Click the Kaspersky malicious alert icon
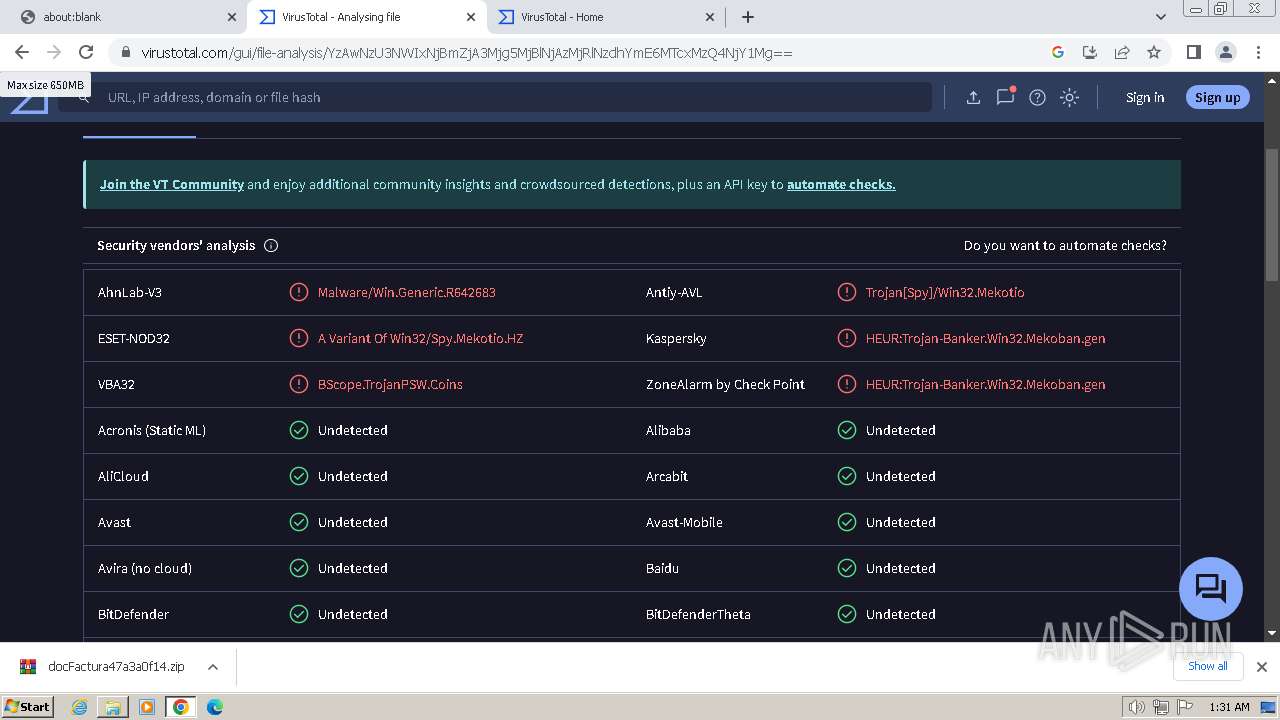Viewport: 1280px width, 720px height. click(x=847, y=338)
